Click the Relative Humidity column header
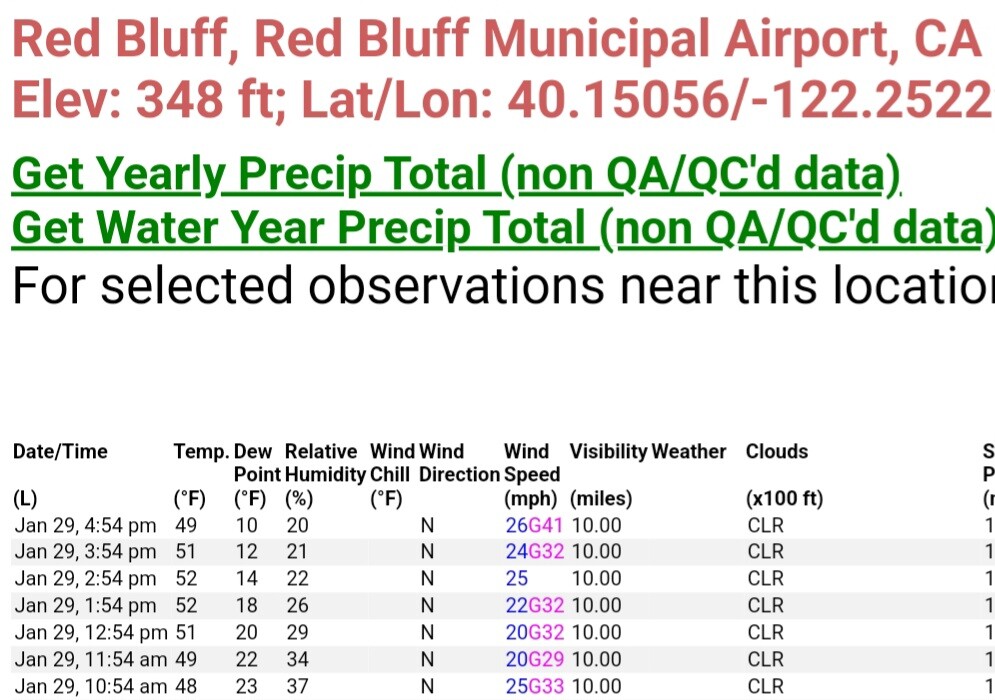 325,463
